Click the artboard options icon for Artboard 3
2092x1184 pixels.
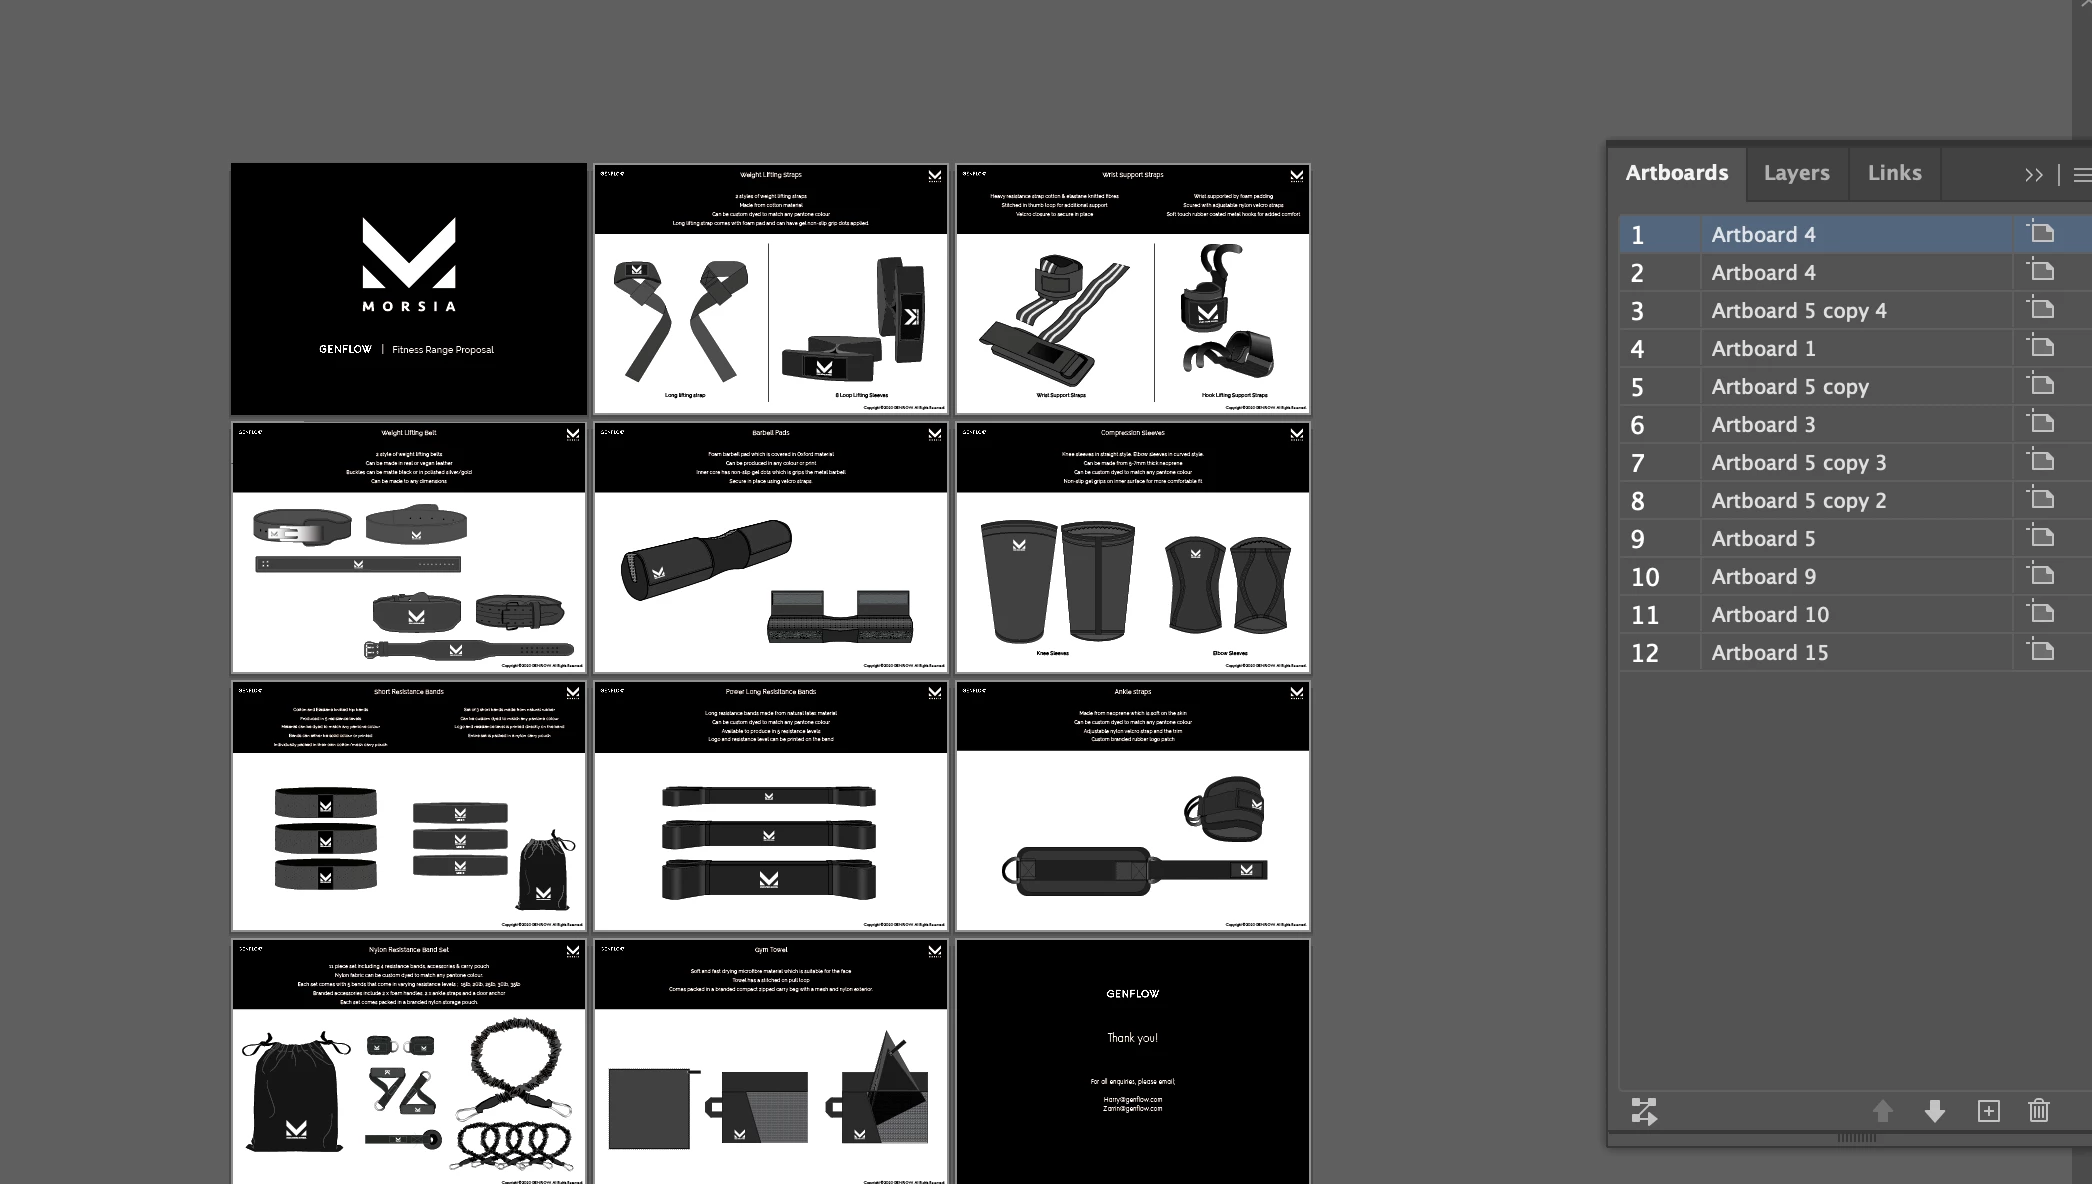[x=2041, y=424]
